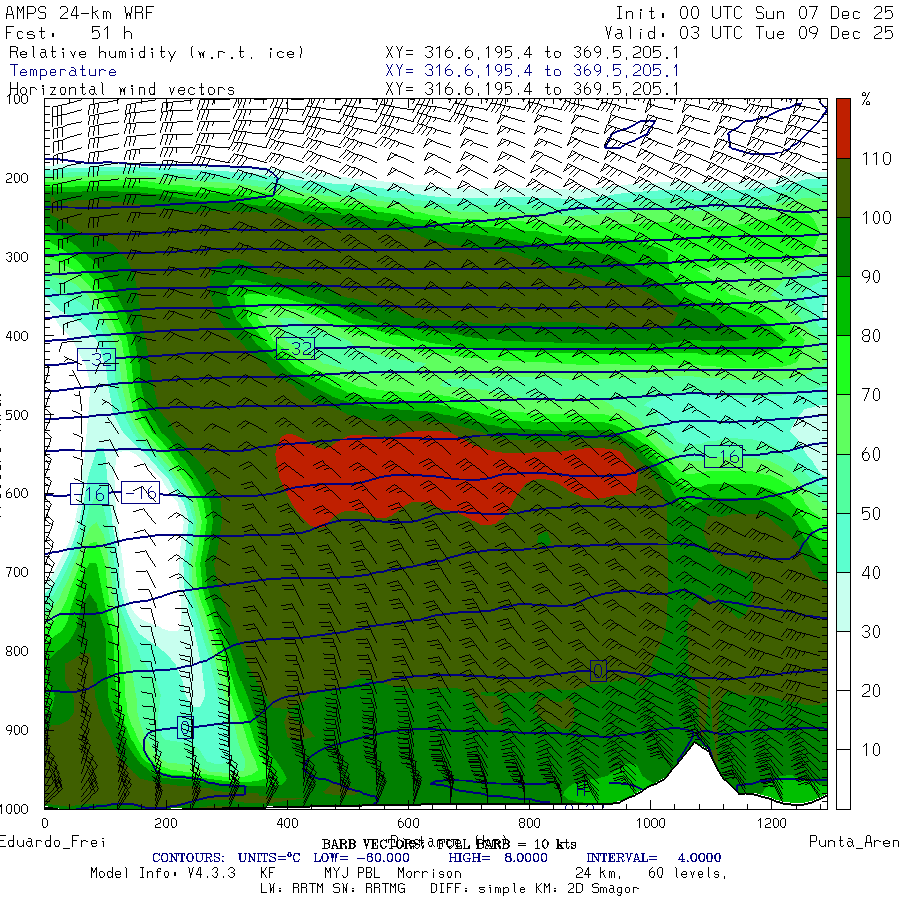Click the legend value "110"

(876, 158)
